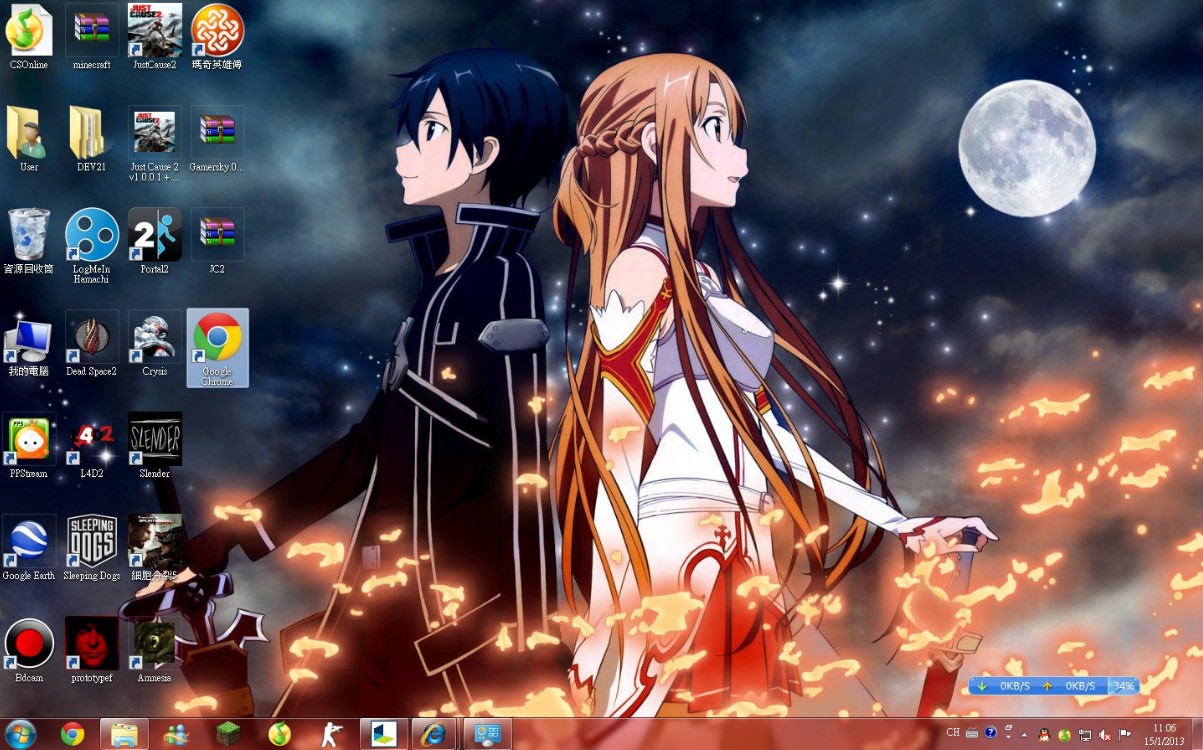Open Windows Live Messenger from the taskbar

(176, 734)
